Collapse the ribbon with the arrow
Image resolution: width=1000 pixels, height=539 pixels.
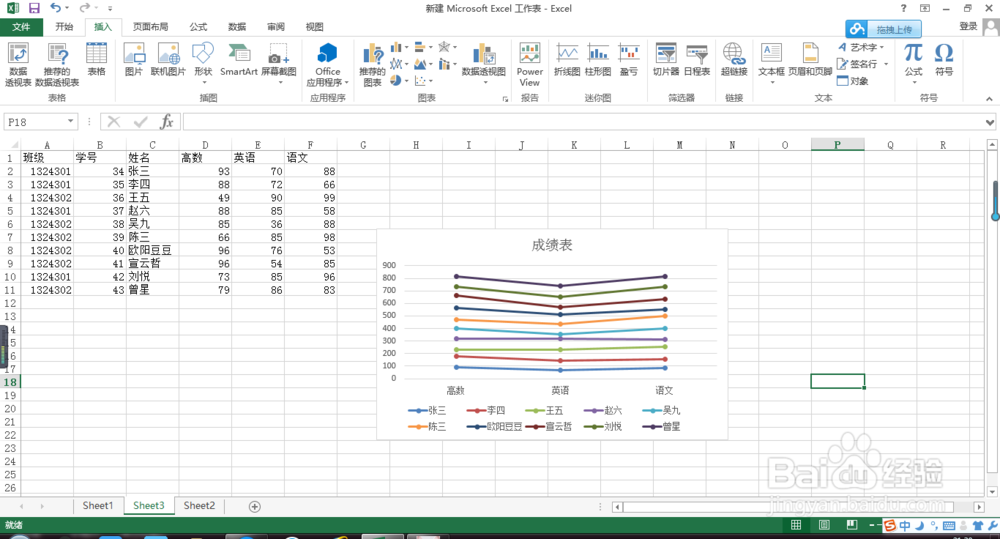(989, 98)
